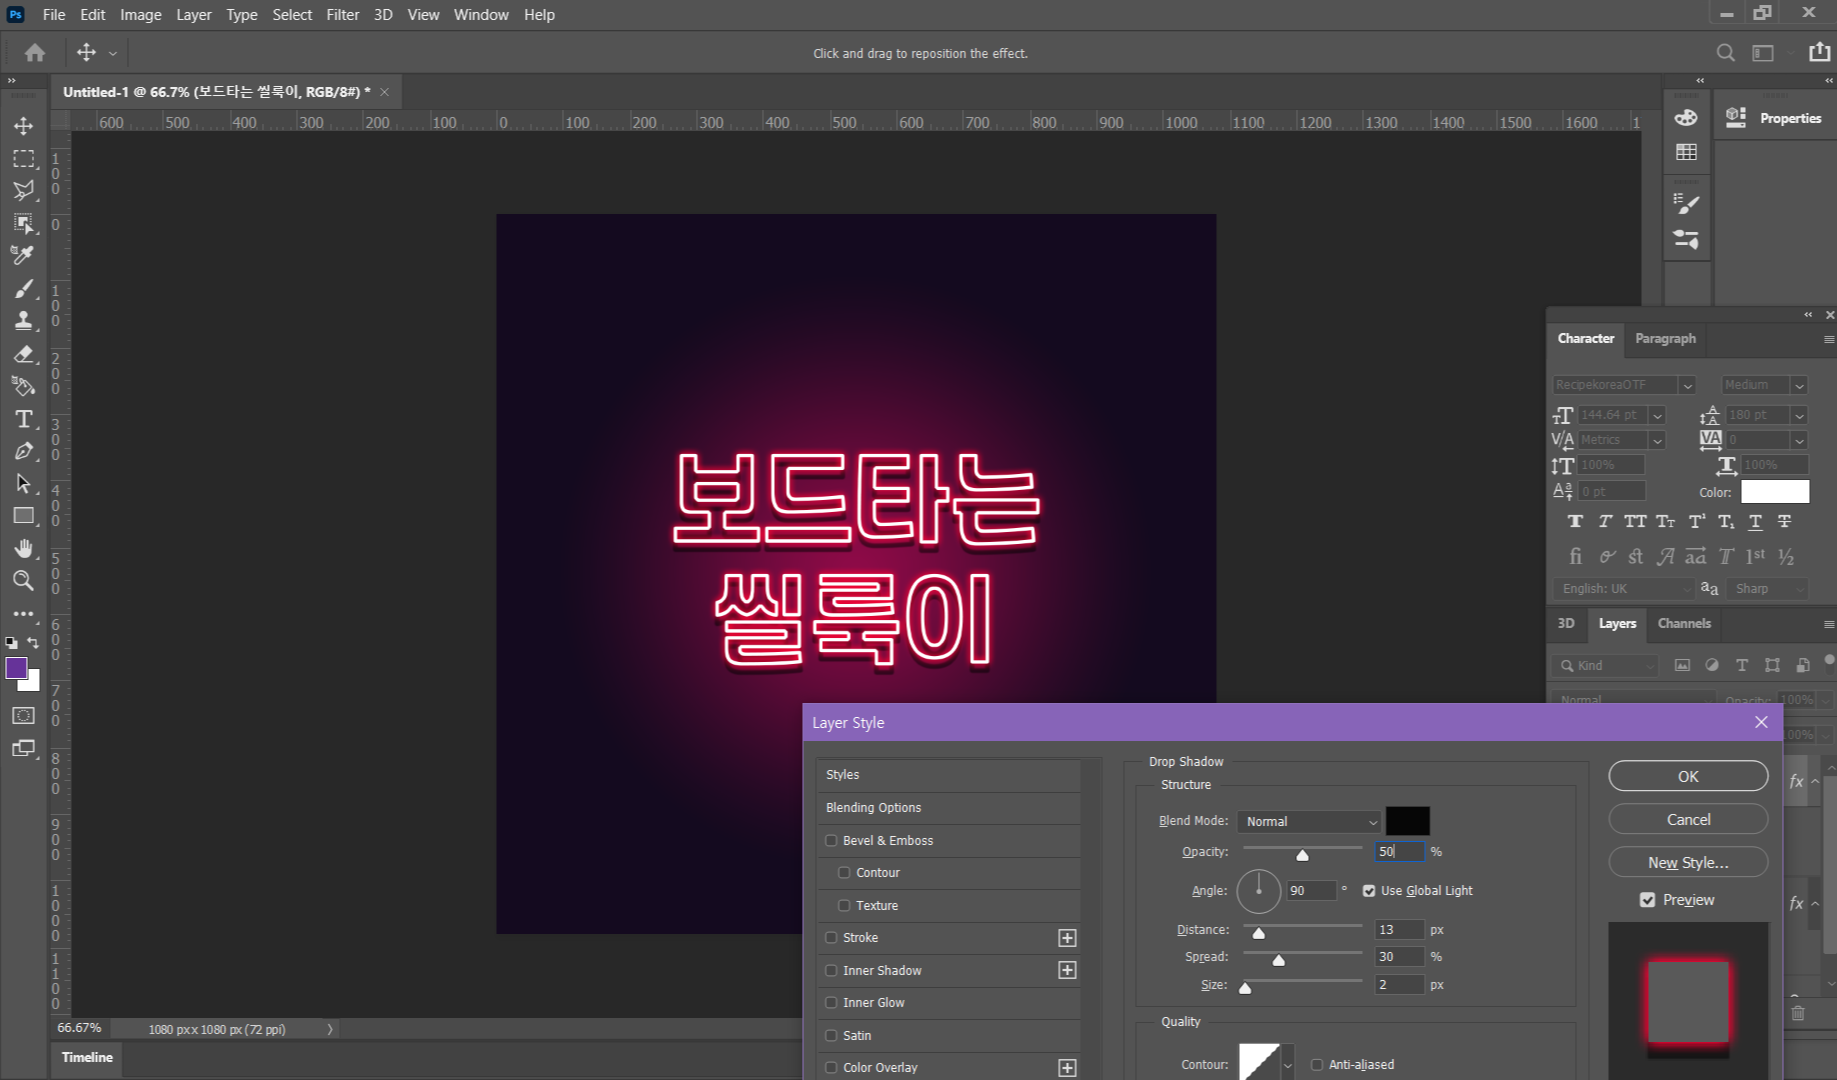Open font family RecipekoreaOTF dropdown
The image size is (1837, 1080).
[1687, 385]
